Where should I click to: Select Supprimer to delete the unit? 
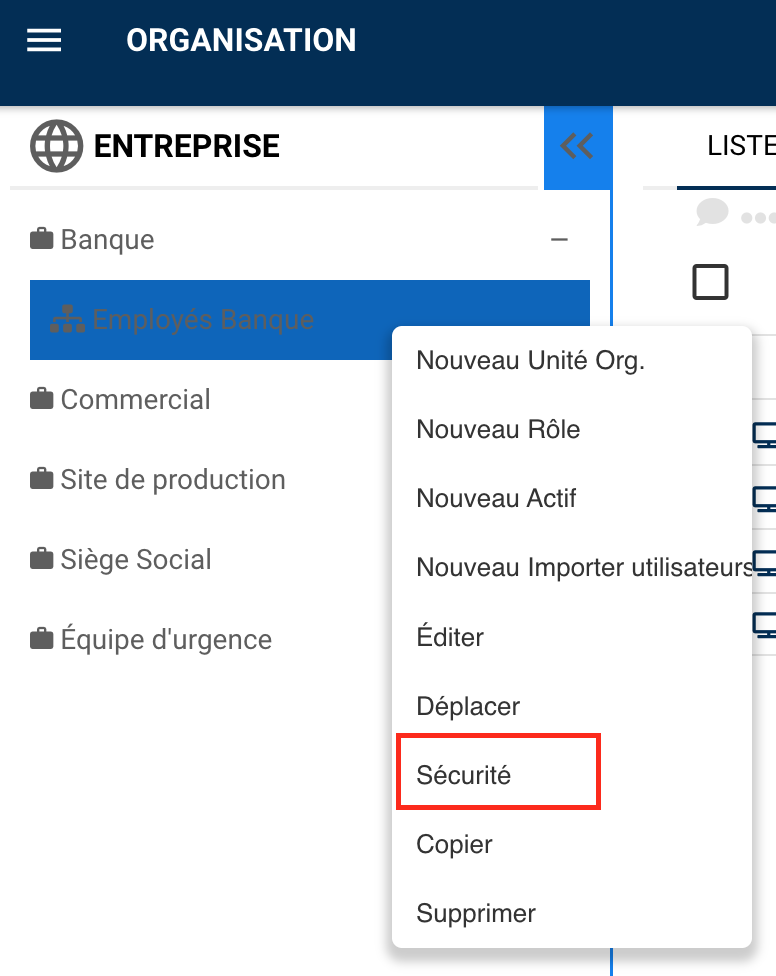pyautogui.click(x=476, y=913)
